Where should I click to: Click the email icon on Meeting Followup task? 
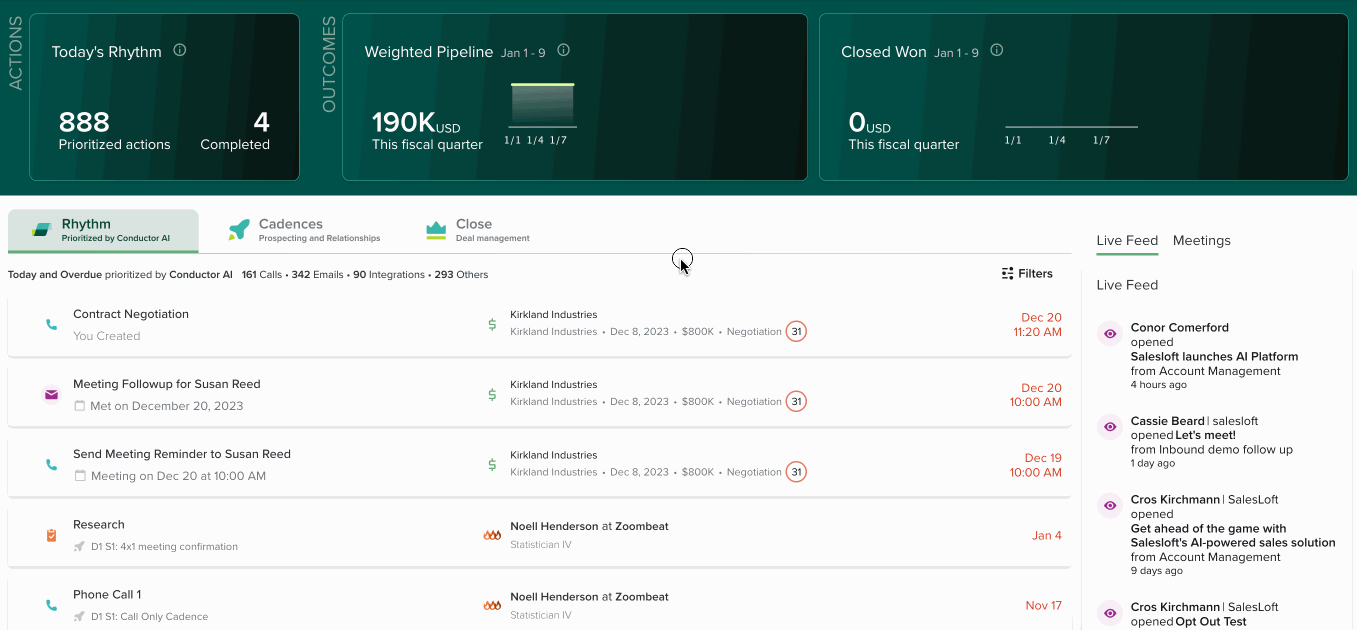point(51,394)
